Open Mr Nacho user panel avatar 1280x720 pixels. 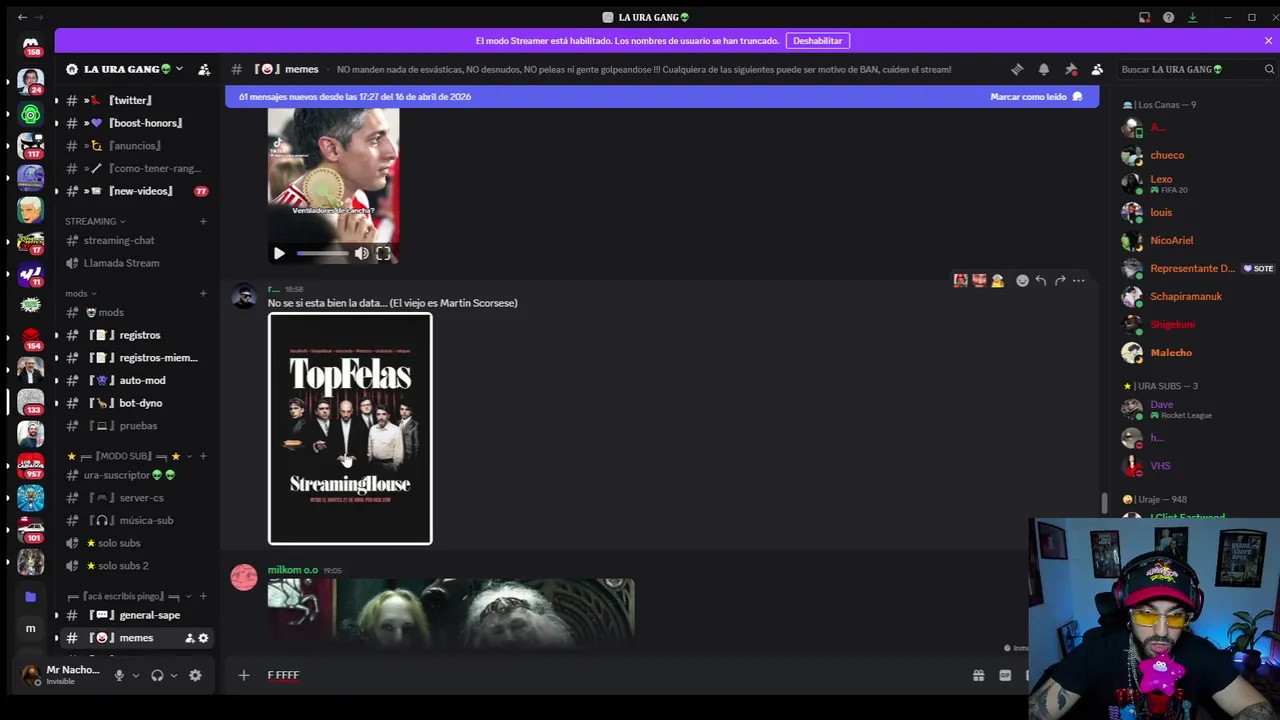pos(31,675)
